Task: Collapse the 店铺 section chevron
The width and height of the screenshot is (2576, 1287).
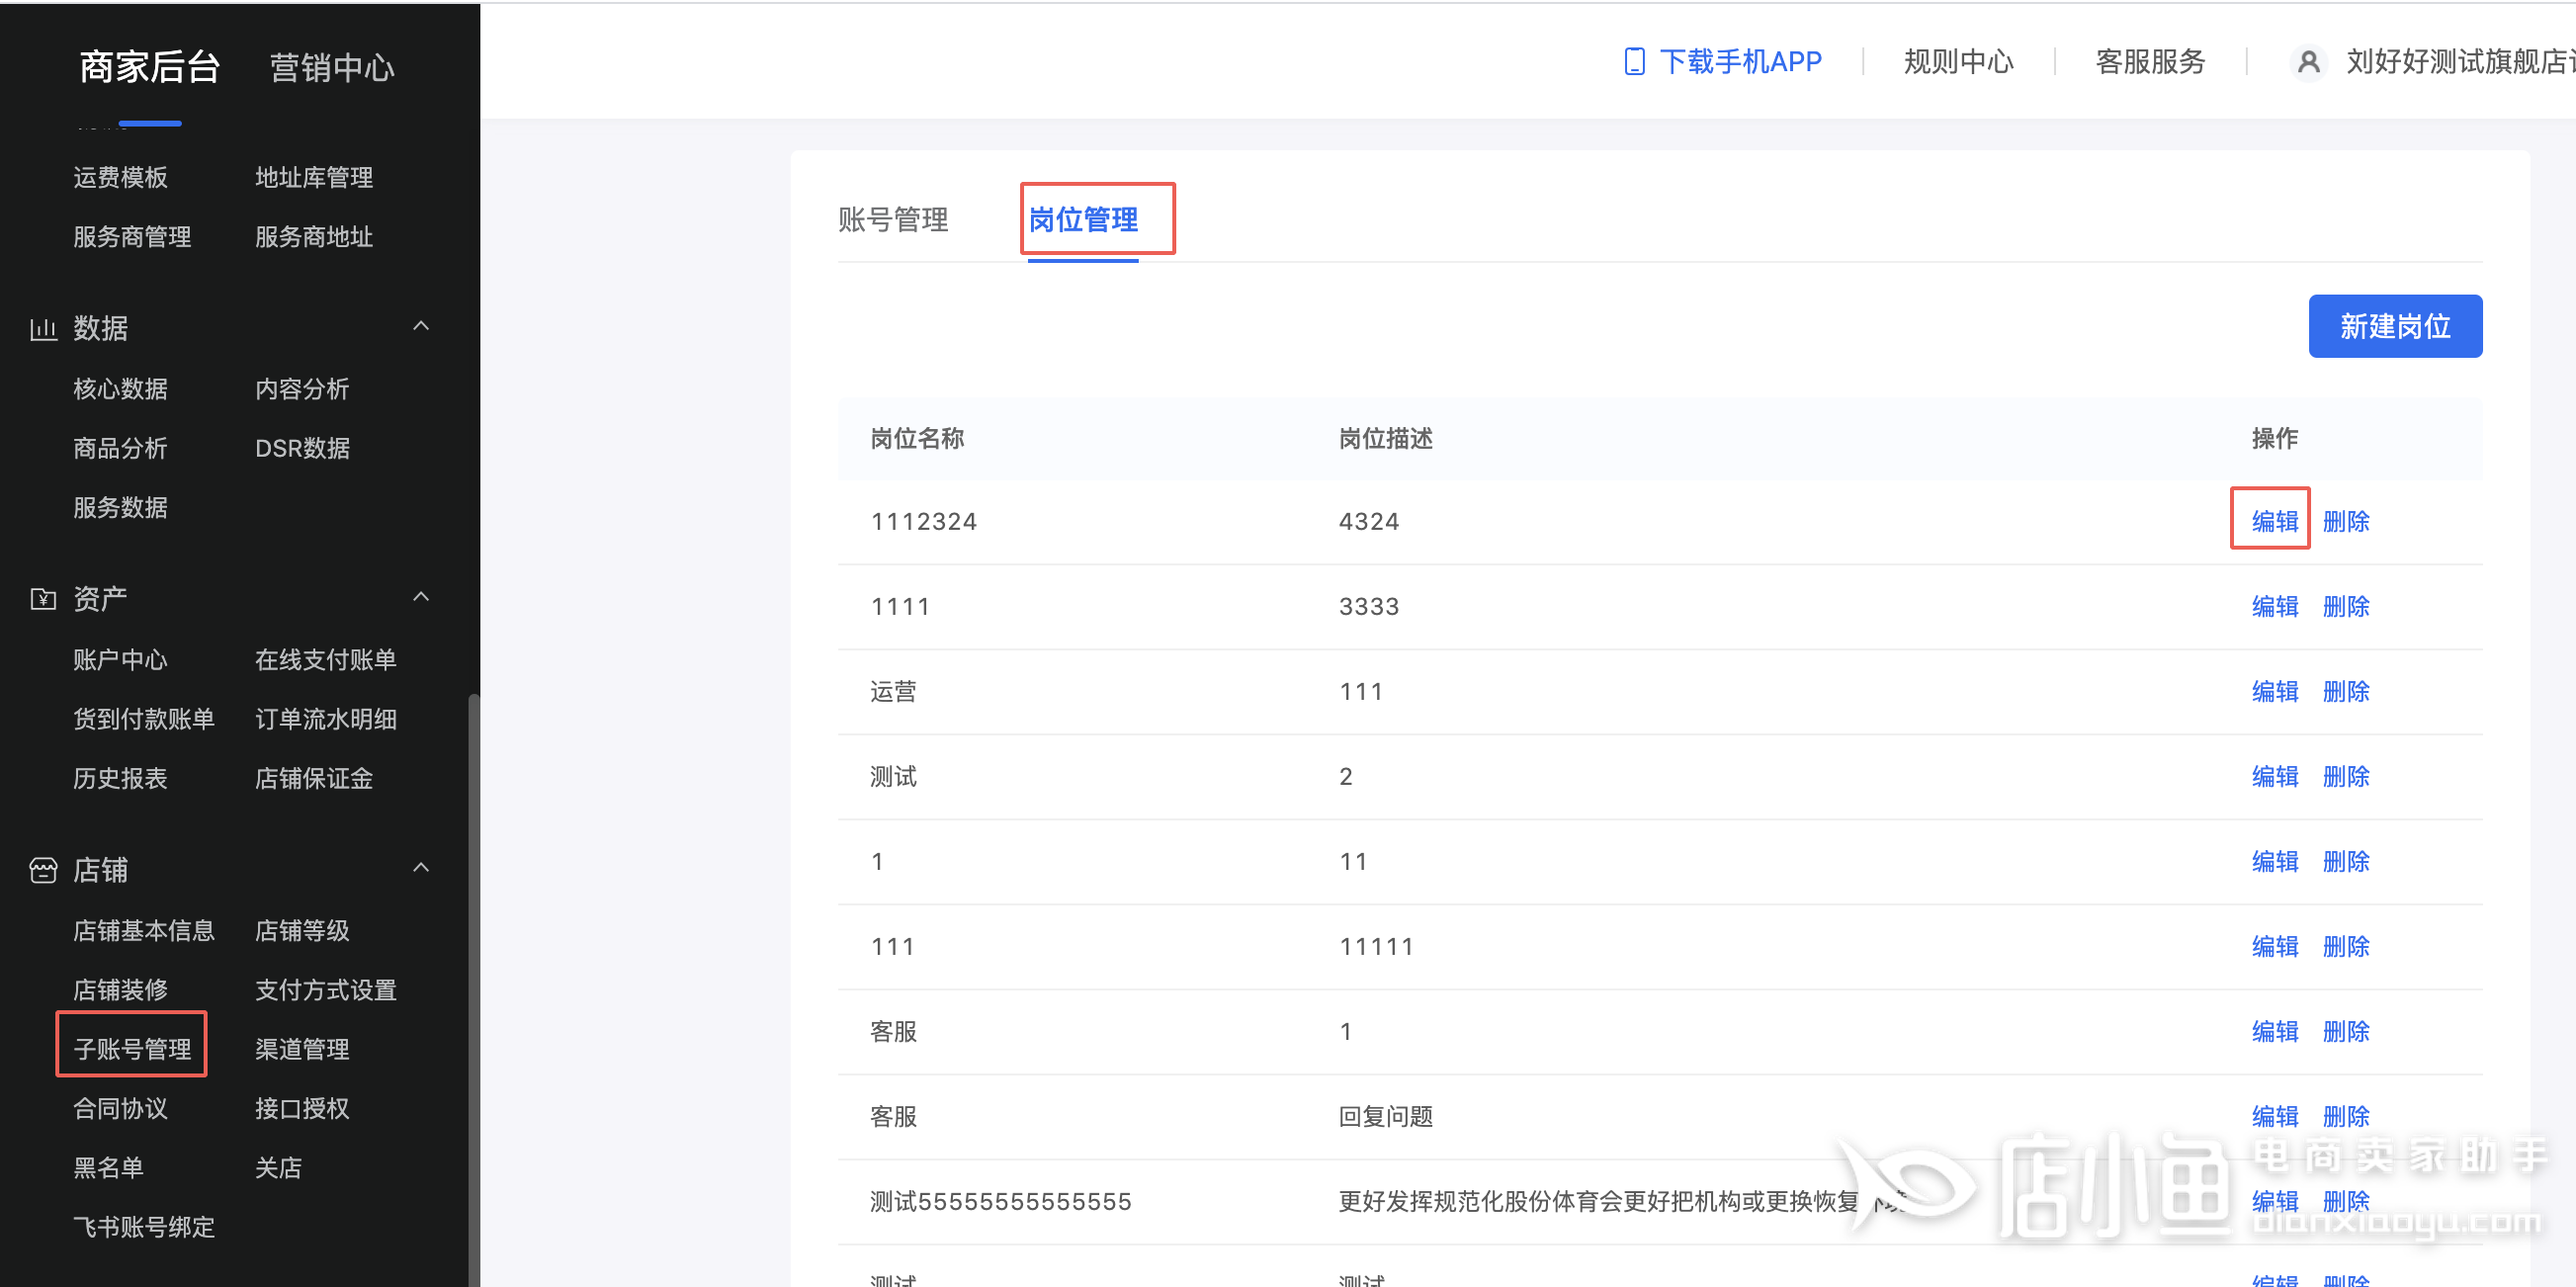Action: click(421, 867)
